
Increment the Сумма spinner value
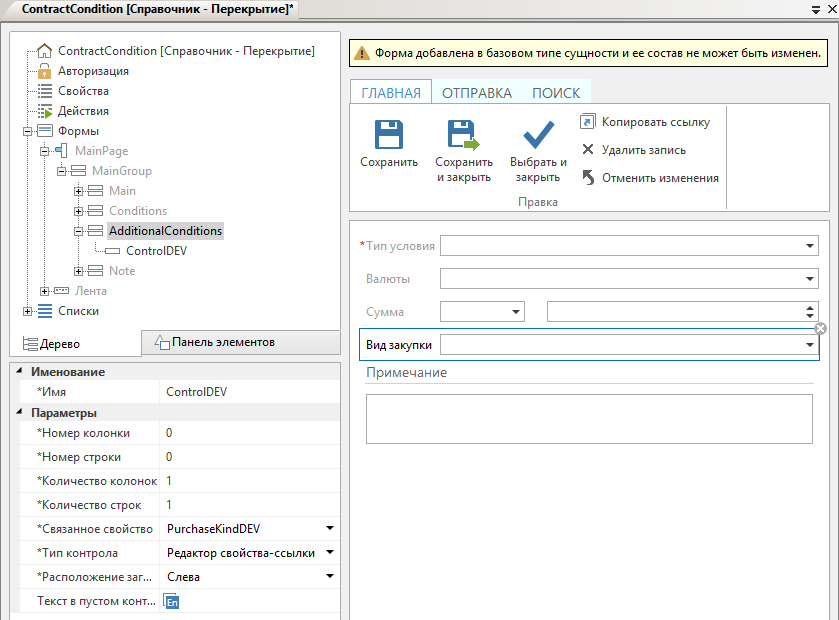810,307
